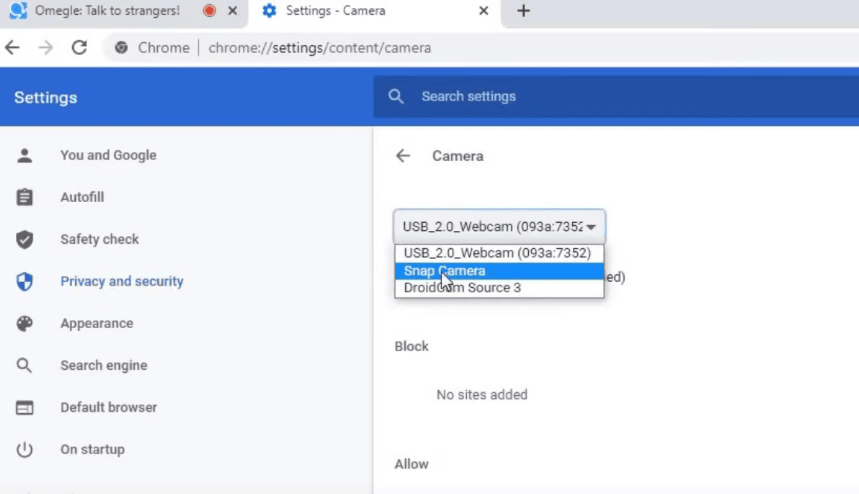Image resolution: width=859 pixels, height=494 pixels.
Task: Click the Settings header title
Action: pos(45,97)
